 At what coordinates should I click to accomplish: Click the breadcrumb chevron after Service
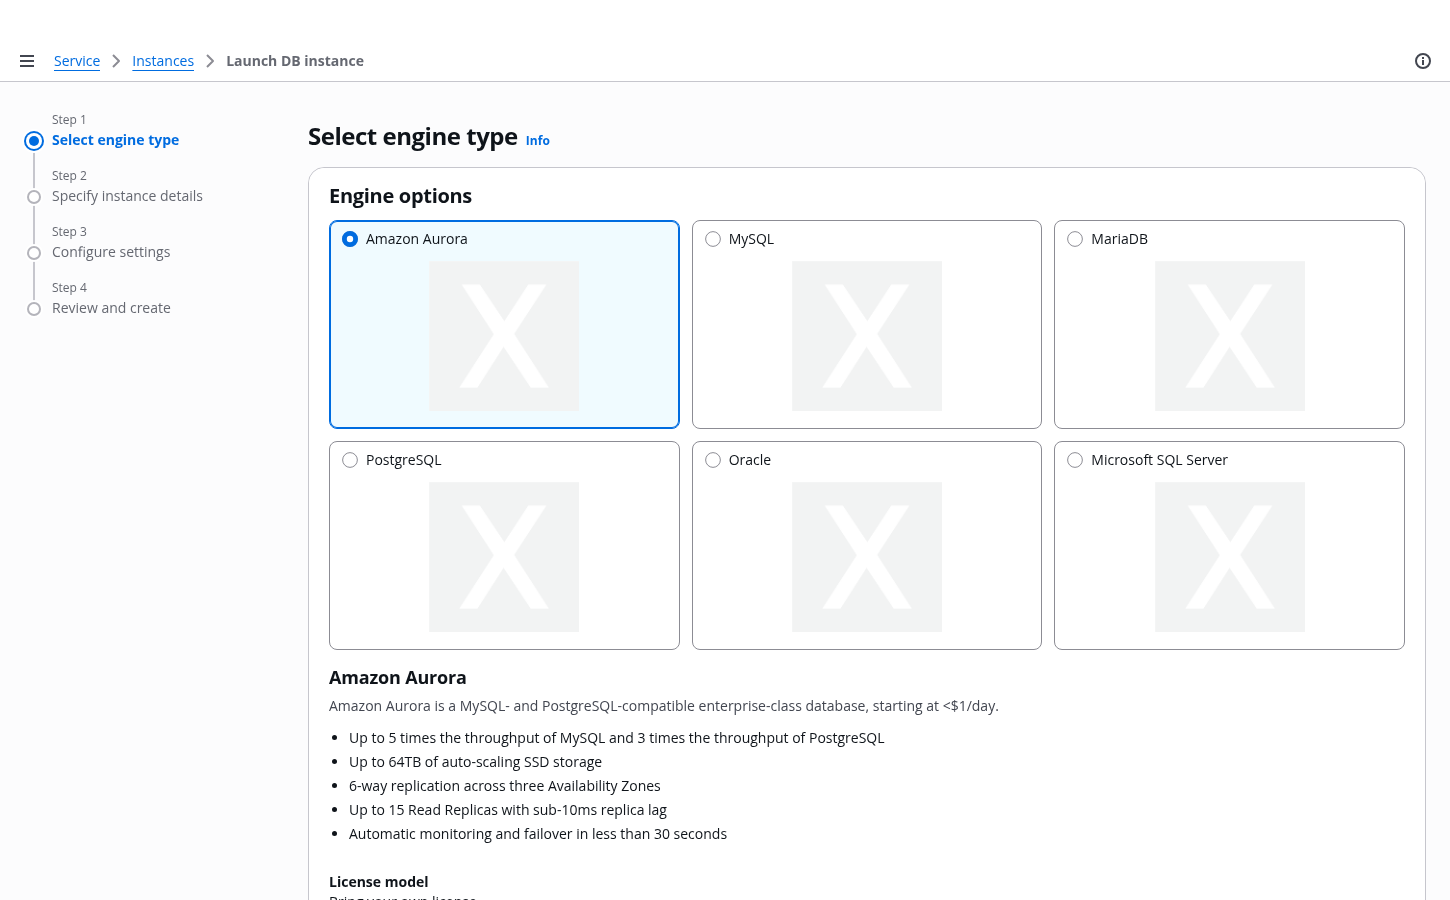(116, 61)
